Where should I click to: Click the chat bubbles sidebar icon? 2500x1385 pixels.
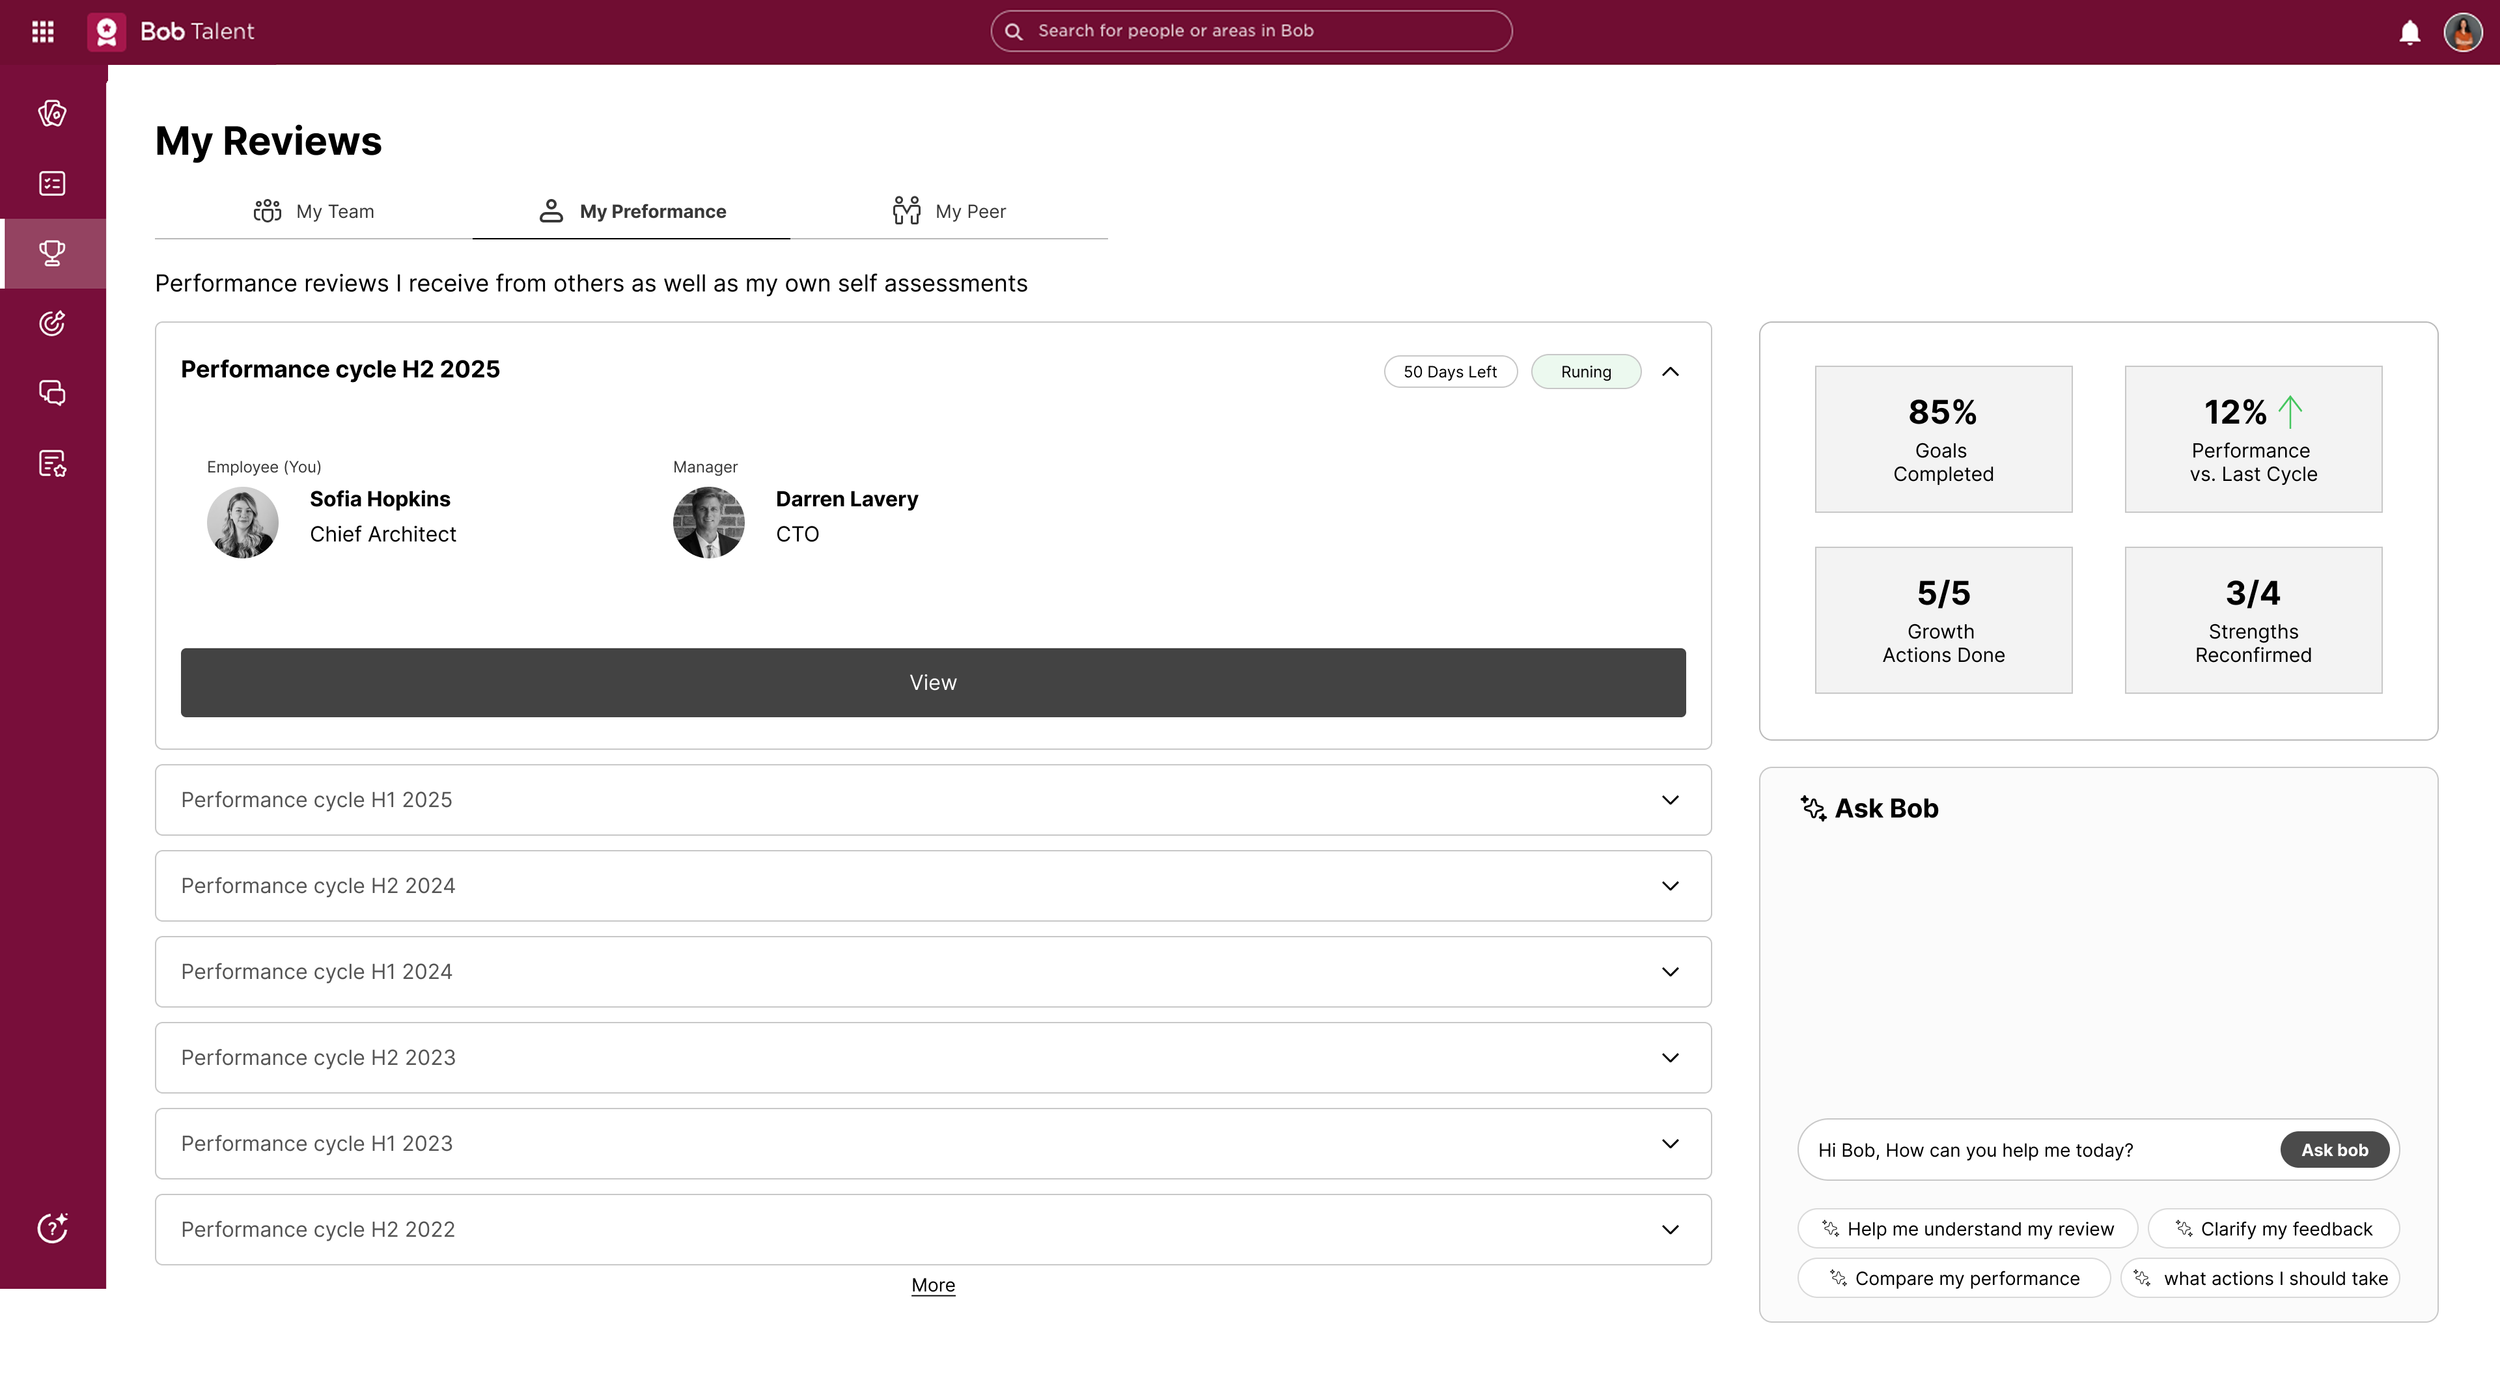pos(52,392)
